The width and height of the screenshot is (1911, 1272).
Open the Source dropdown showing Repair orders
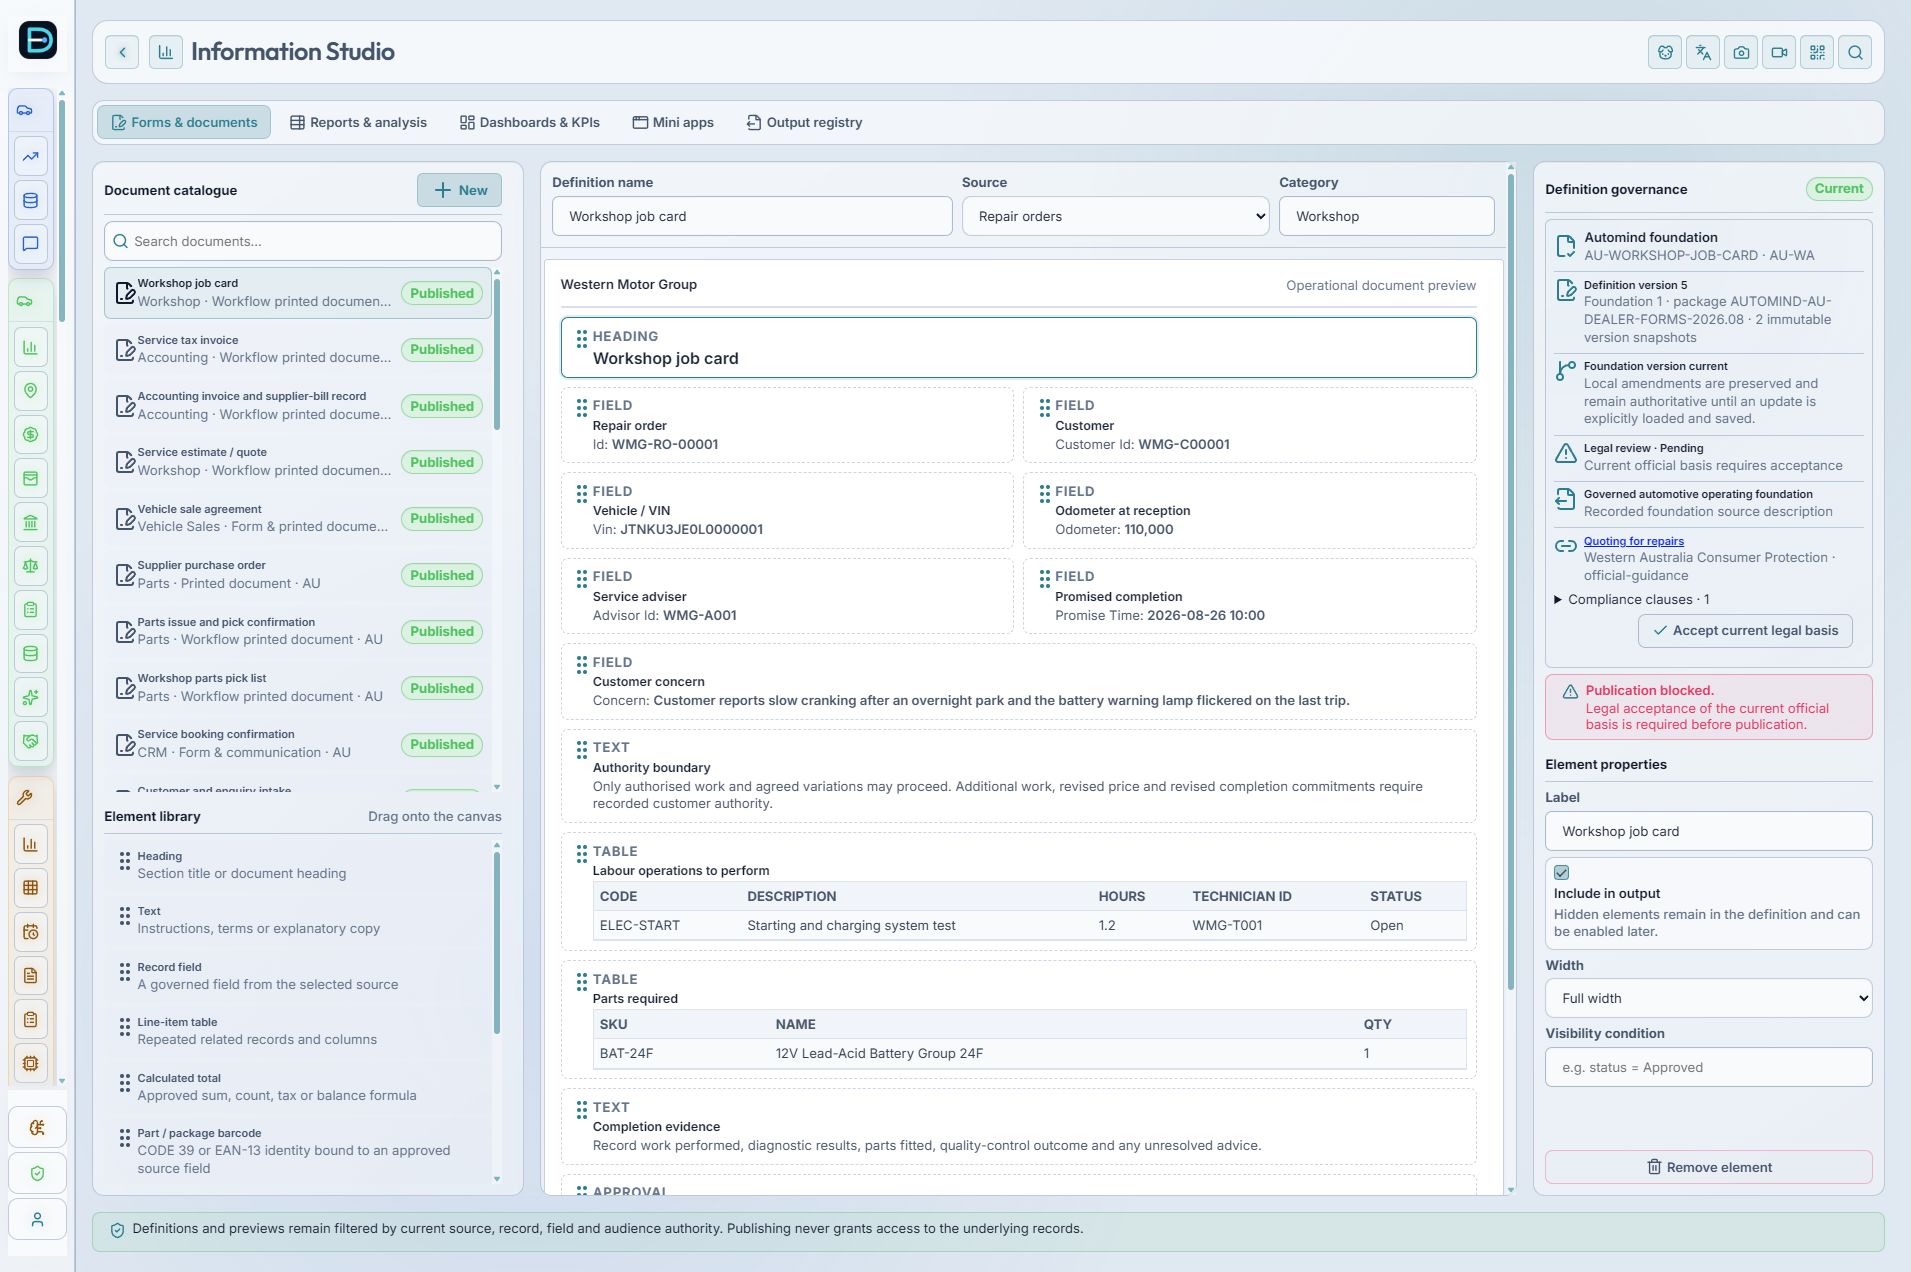coord(1115,216)
